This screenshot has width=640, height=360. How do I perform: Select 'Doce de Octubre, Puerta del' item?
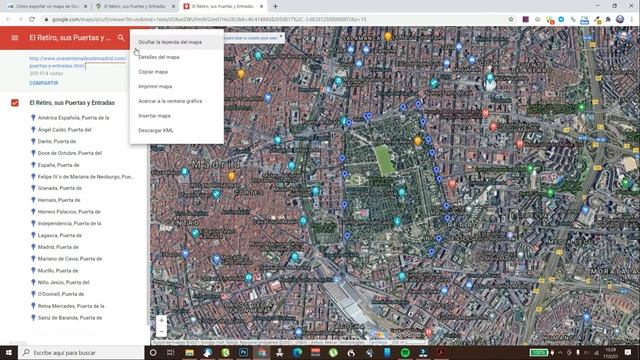pos(70,153)
